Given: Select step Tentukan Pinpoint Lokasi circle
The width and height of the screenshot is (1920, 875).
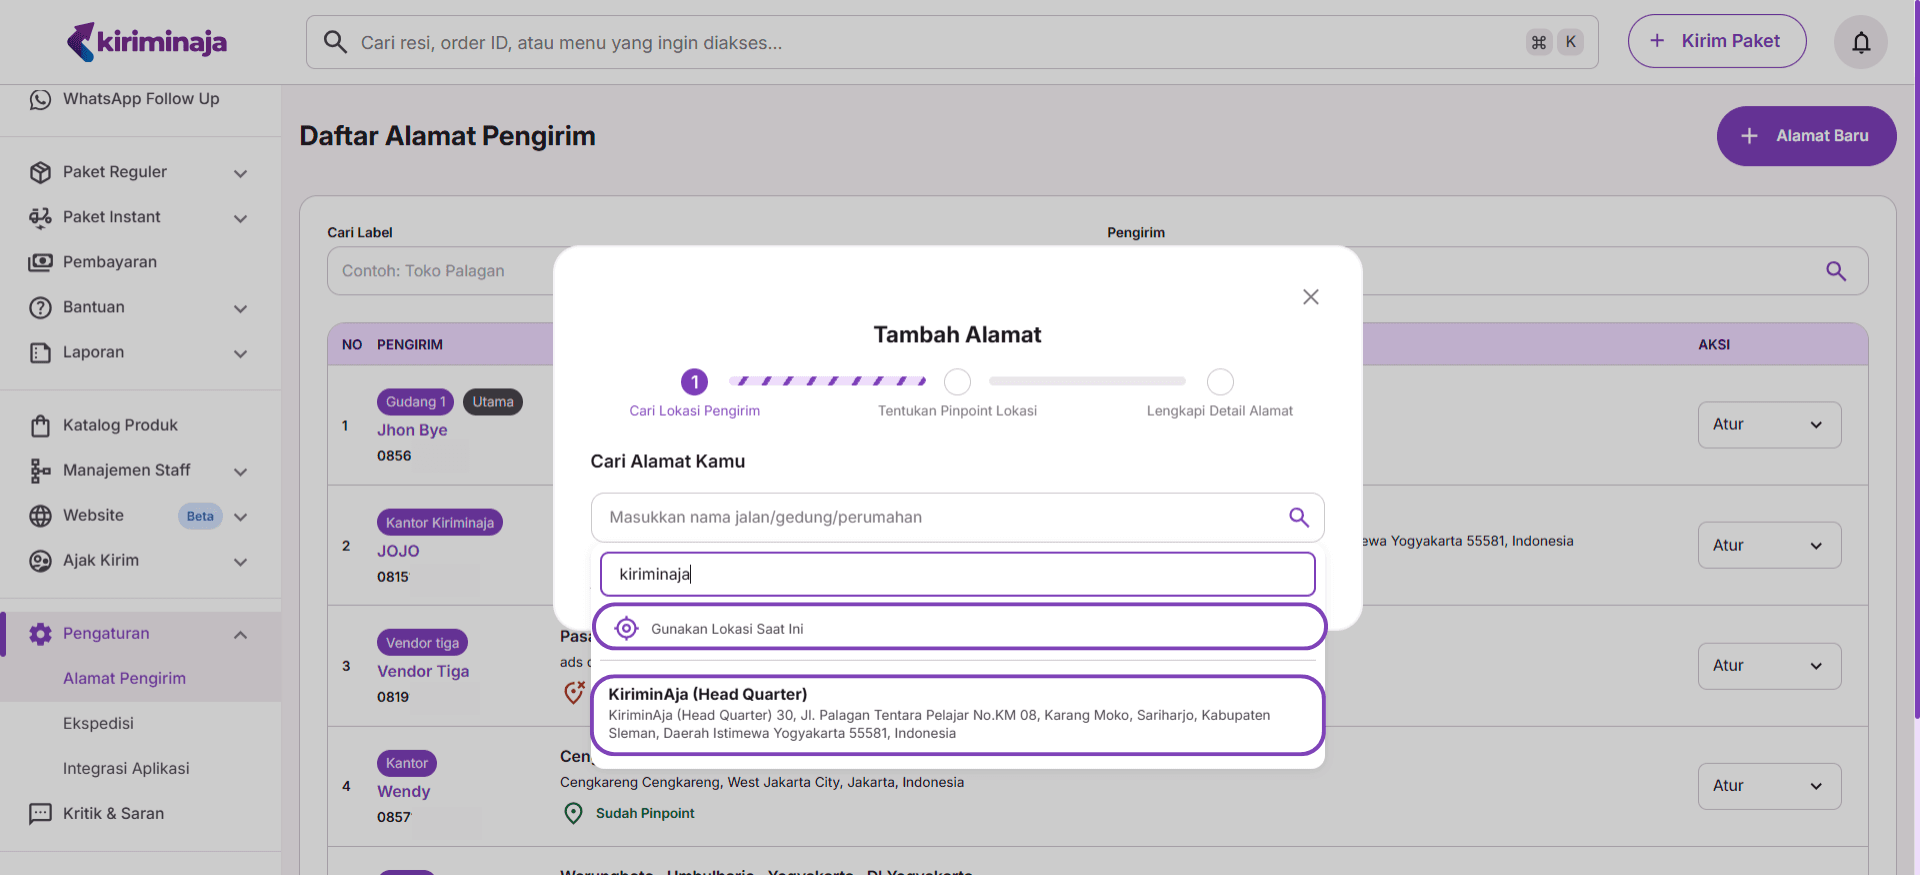Looking at the screenshot, I should 957,382.
